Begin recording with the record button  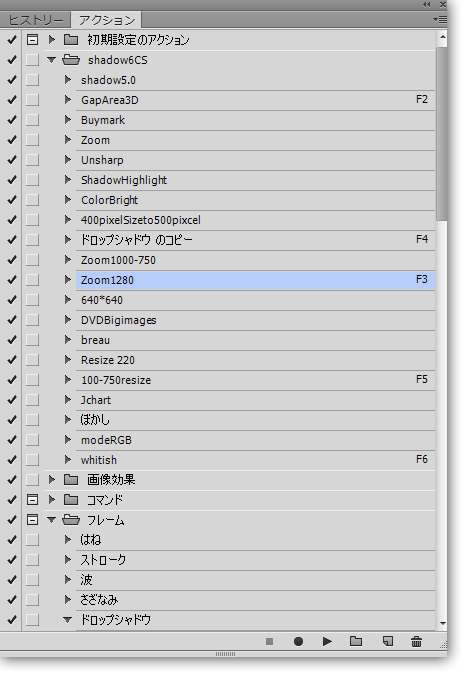coord(298,642)
